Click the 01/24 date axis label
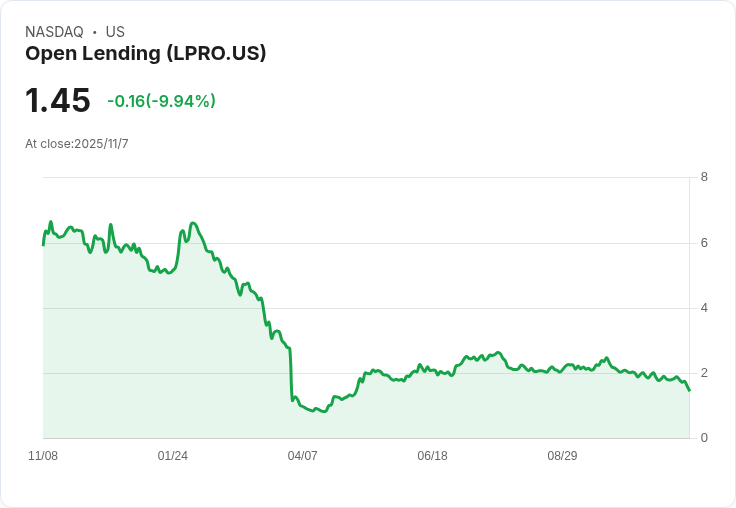Image resolution: width=736 pixels, height=508 pixels. coord(173,456)
